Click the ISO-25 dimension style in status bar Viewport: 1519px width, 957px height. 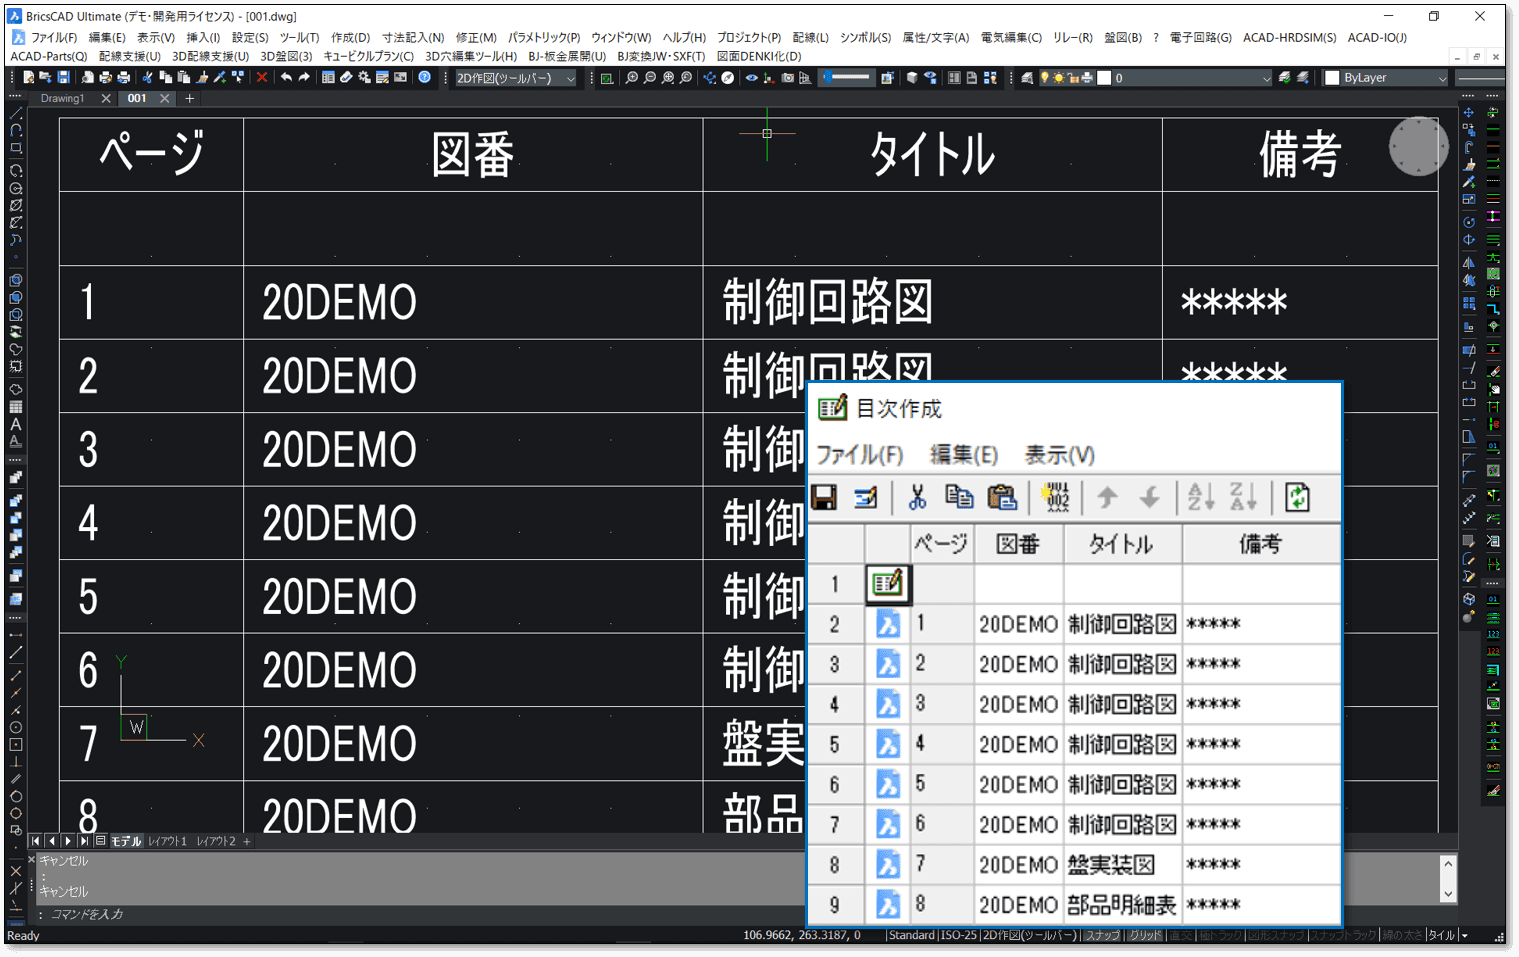pyautogui.click(x=958, y=935)
